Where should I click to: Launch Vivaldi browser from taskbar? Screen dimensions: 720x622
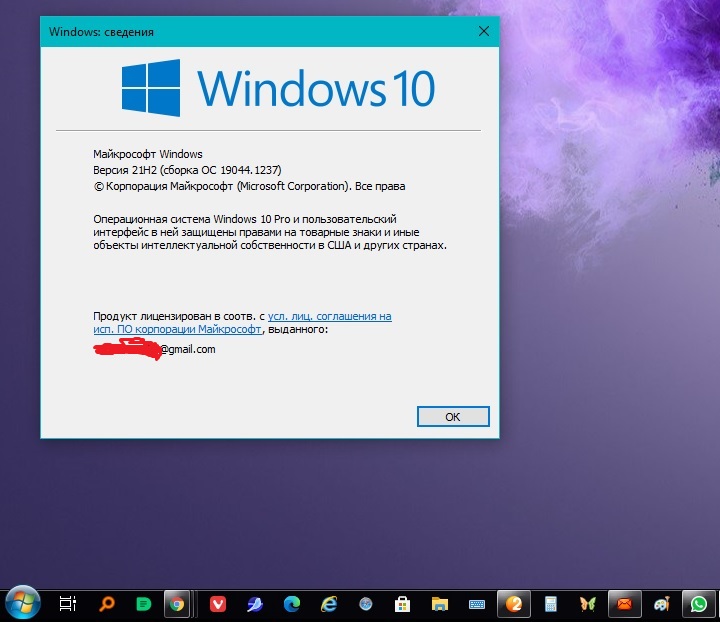(218, 604)
